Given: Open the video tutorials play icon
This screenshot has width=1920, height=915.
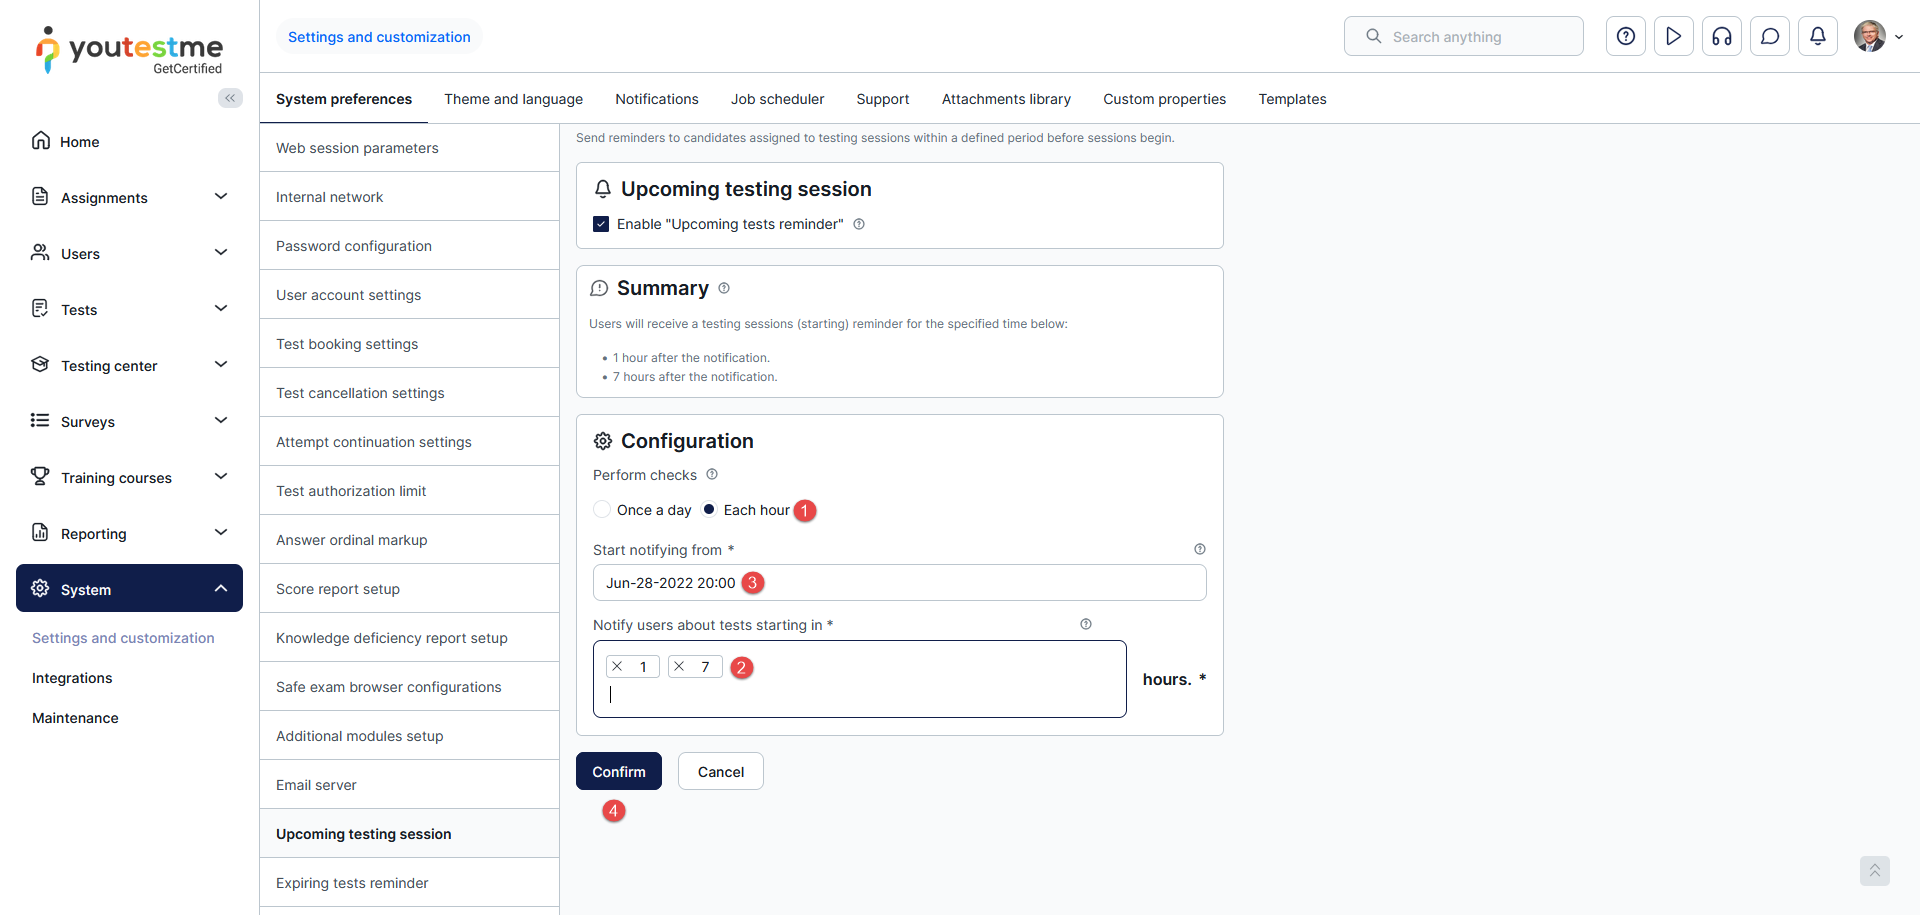Looking at the screenshot, I should pos(1673,37).
